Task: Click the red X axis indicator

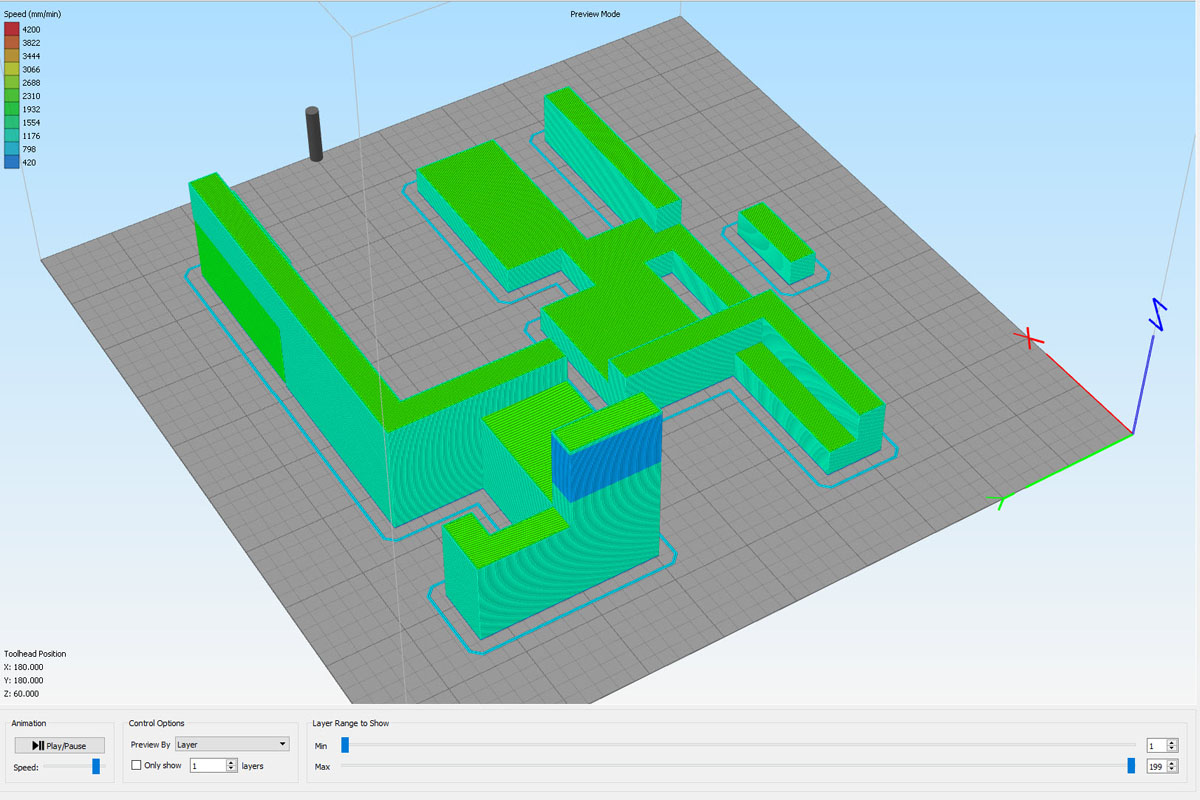Action: [1029, 339]
